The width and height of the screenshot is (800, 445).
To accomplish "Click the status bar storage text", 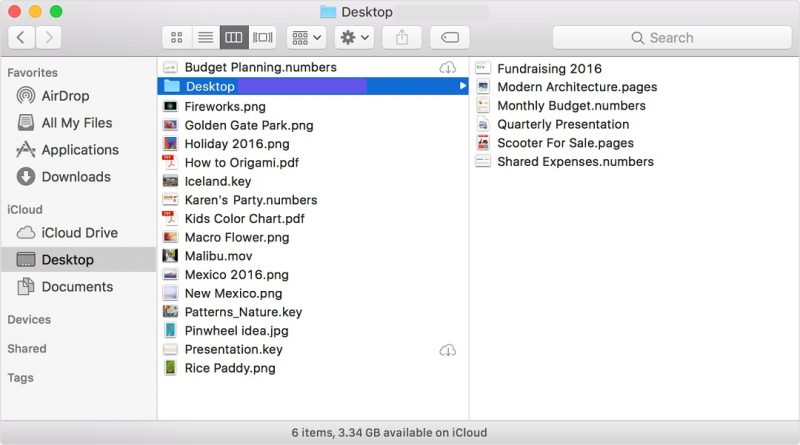I will click(389, 433).
